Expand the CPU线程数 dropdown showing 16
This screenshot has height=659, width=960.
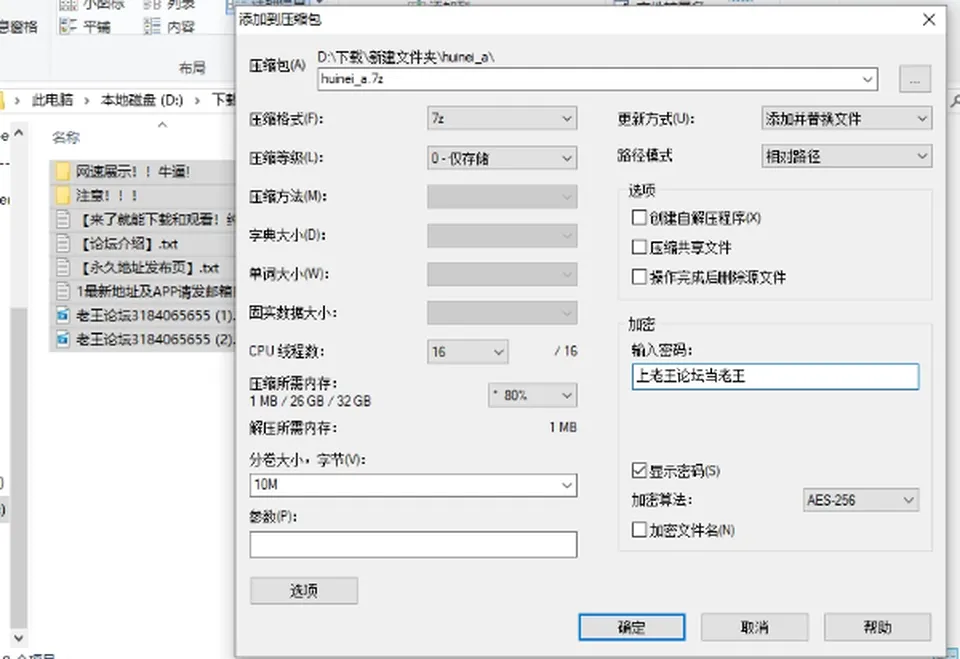click(x=468, y=352)
